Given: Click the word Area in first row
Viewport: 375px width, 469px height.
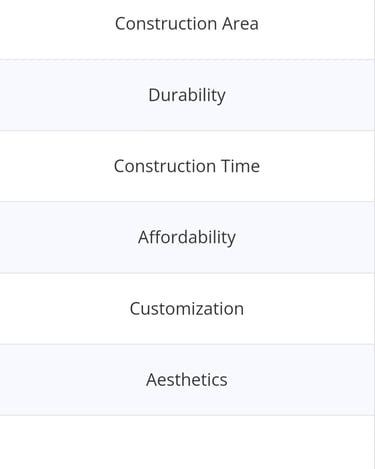Looking at the screenshot, I should point(240,24).
